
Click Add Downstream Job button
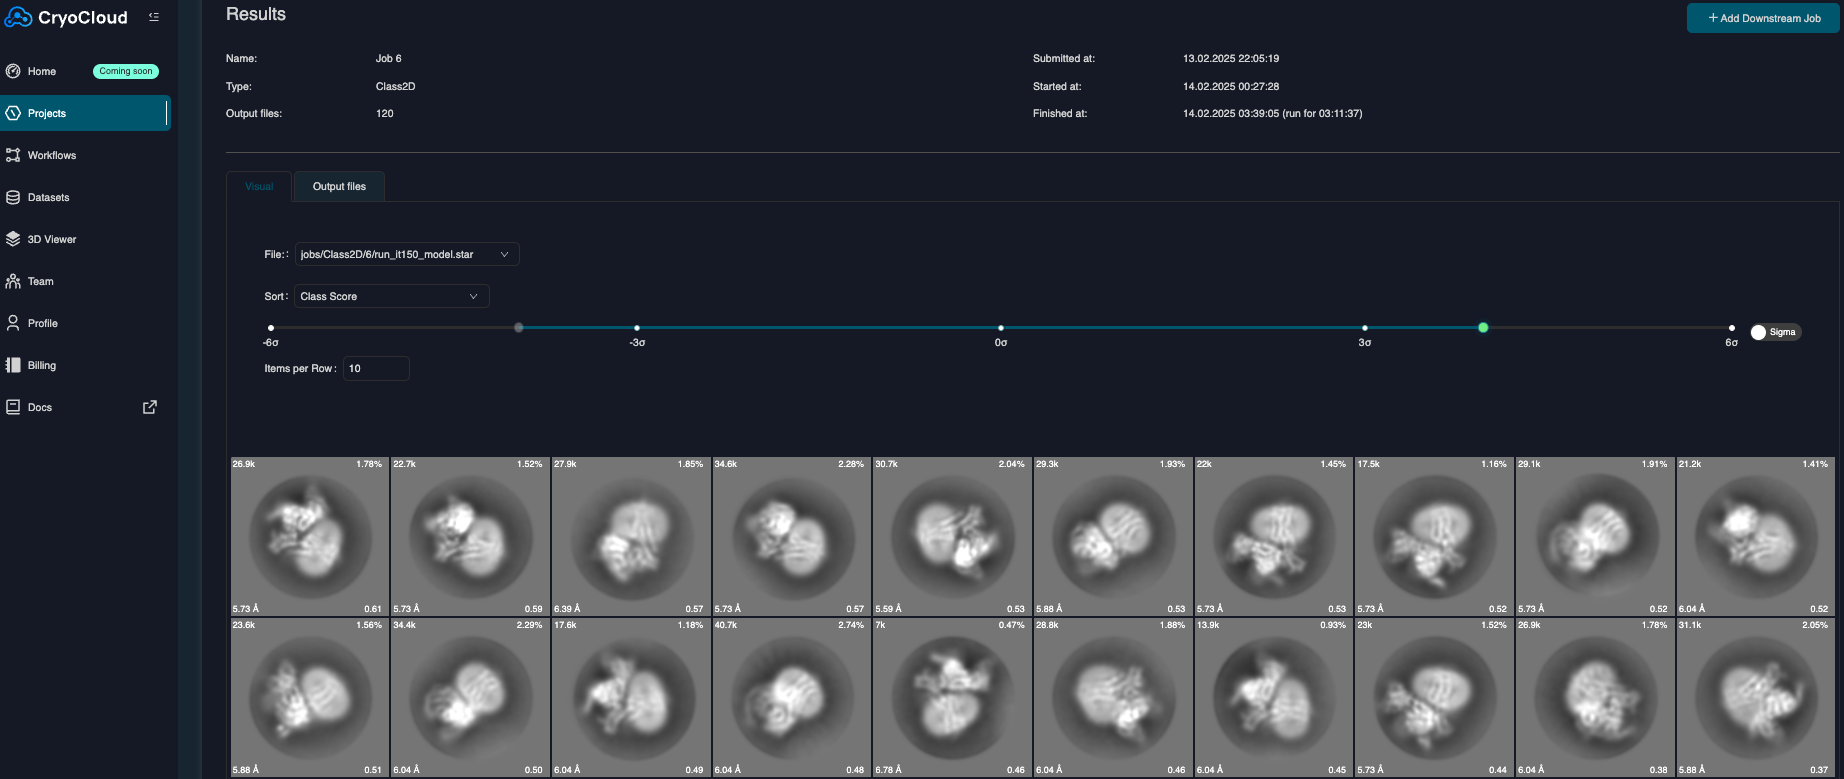1763,18
